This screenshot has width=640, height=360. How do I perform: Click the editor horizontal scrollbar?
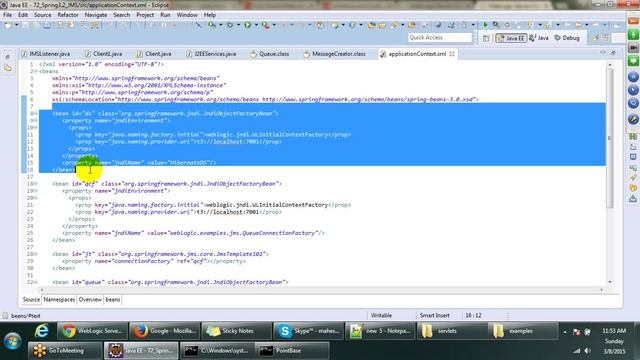click(320, 289)
